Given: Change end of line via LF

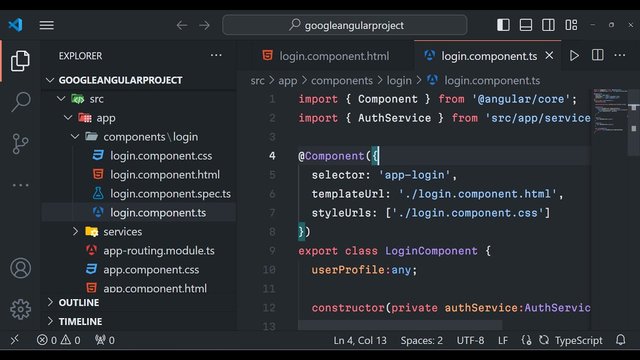Looking at the screenshot, I should click(503, 340).
